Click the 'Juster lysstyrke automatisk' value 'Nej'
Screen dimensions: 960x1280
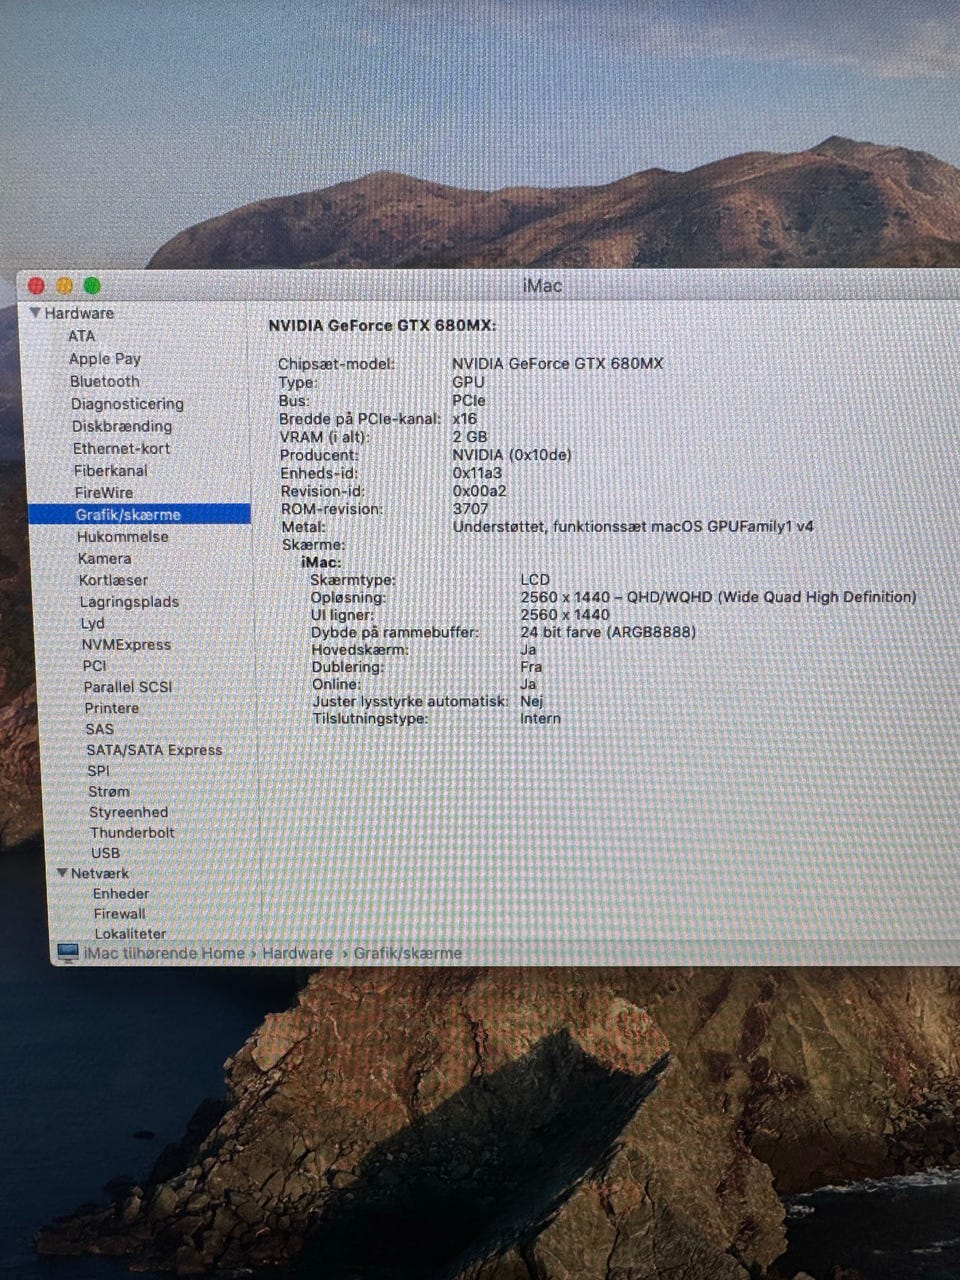pyautogui.click(x=532, y=701)
